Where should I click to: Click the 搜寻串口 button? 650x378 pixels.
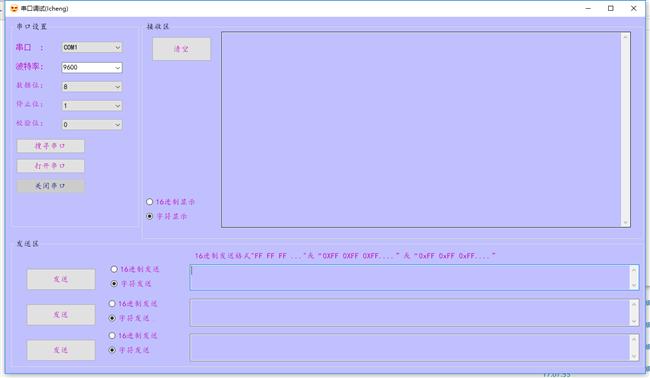click(51, 146)
